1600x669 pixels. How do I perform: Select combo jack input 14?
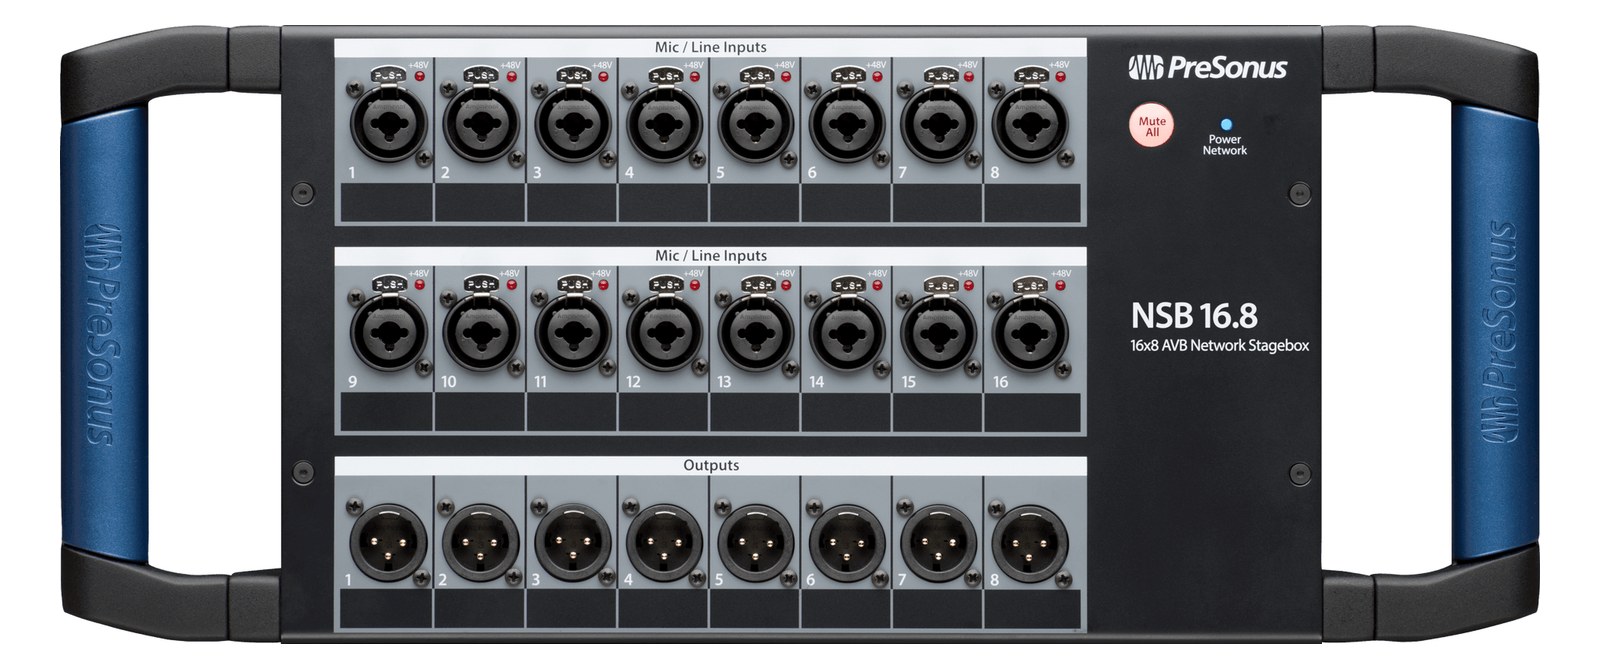pos(847,333)
